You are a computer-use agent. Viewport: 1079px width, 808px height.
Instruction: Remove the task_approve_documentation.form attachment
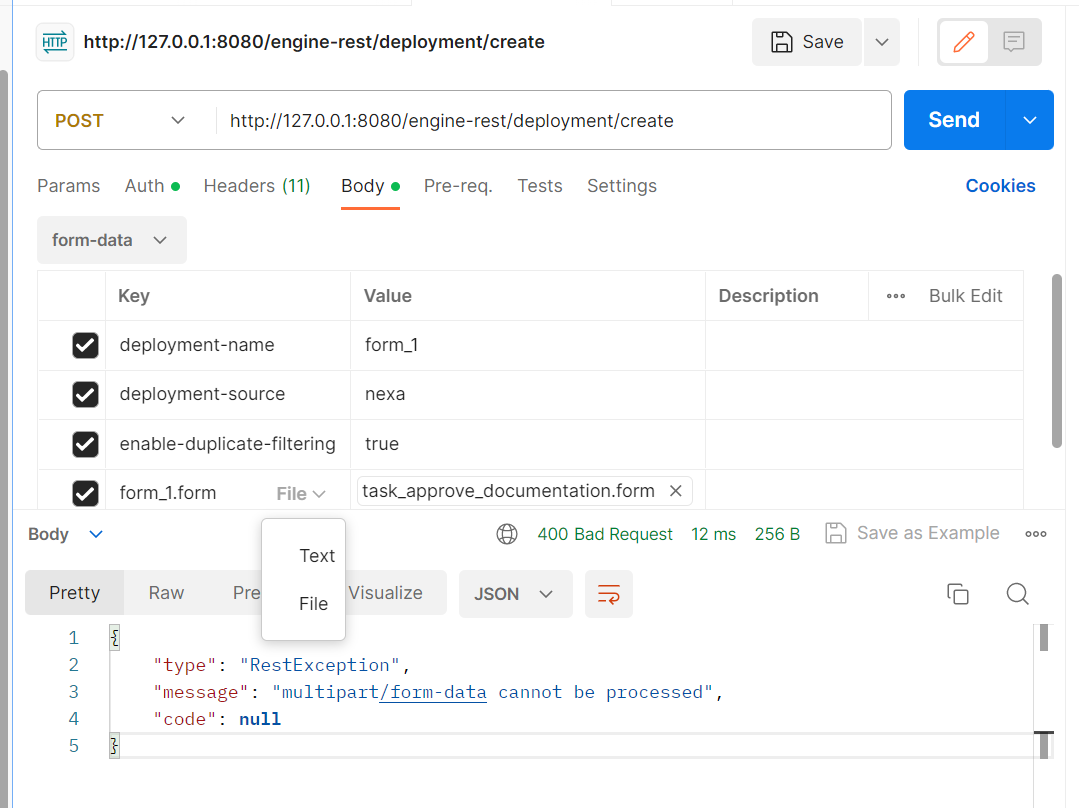point(676,491)
